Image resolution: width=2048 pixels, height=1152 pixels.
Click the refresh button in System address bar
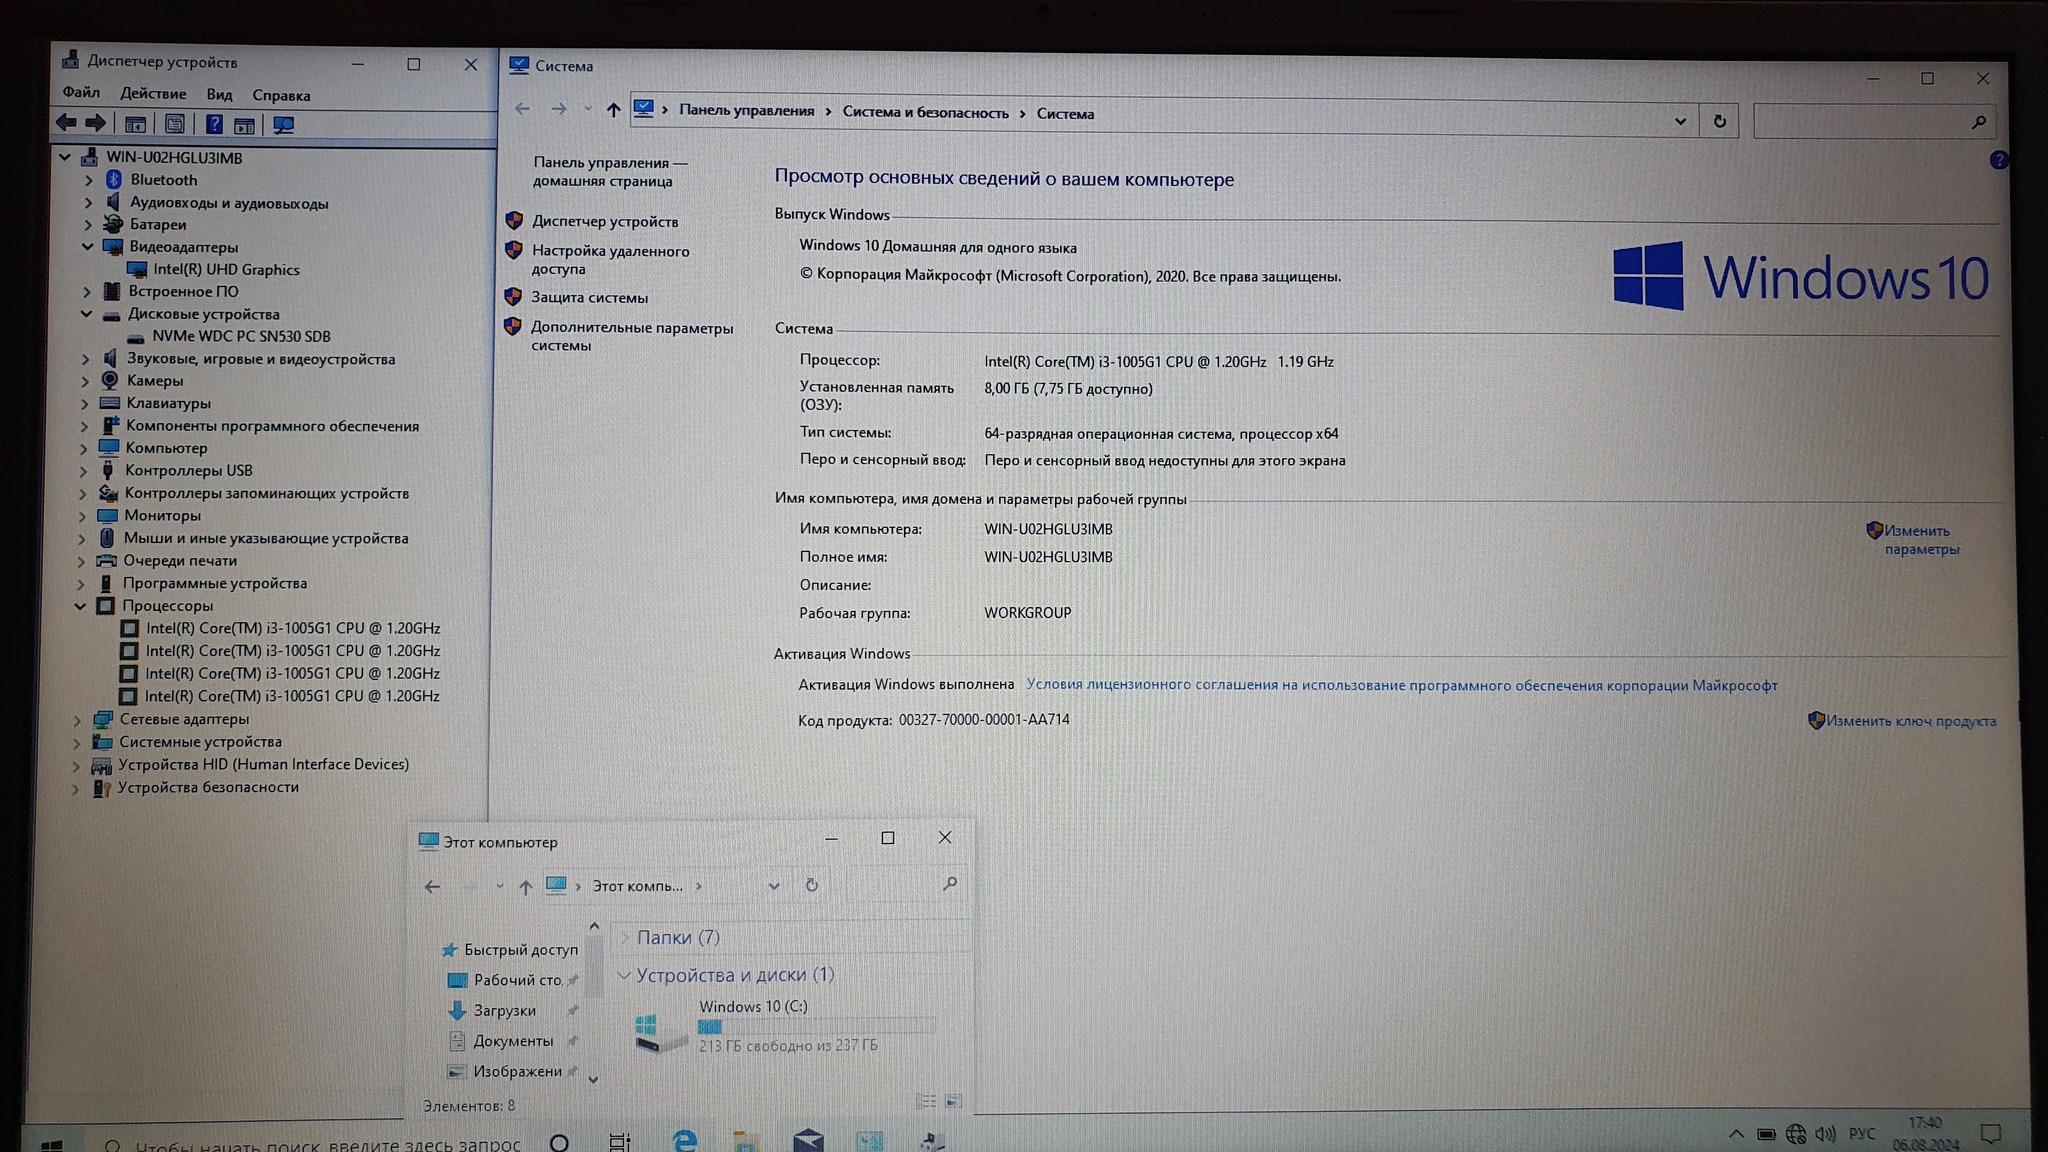tap(1719, 121)
